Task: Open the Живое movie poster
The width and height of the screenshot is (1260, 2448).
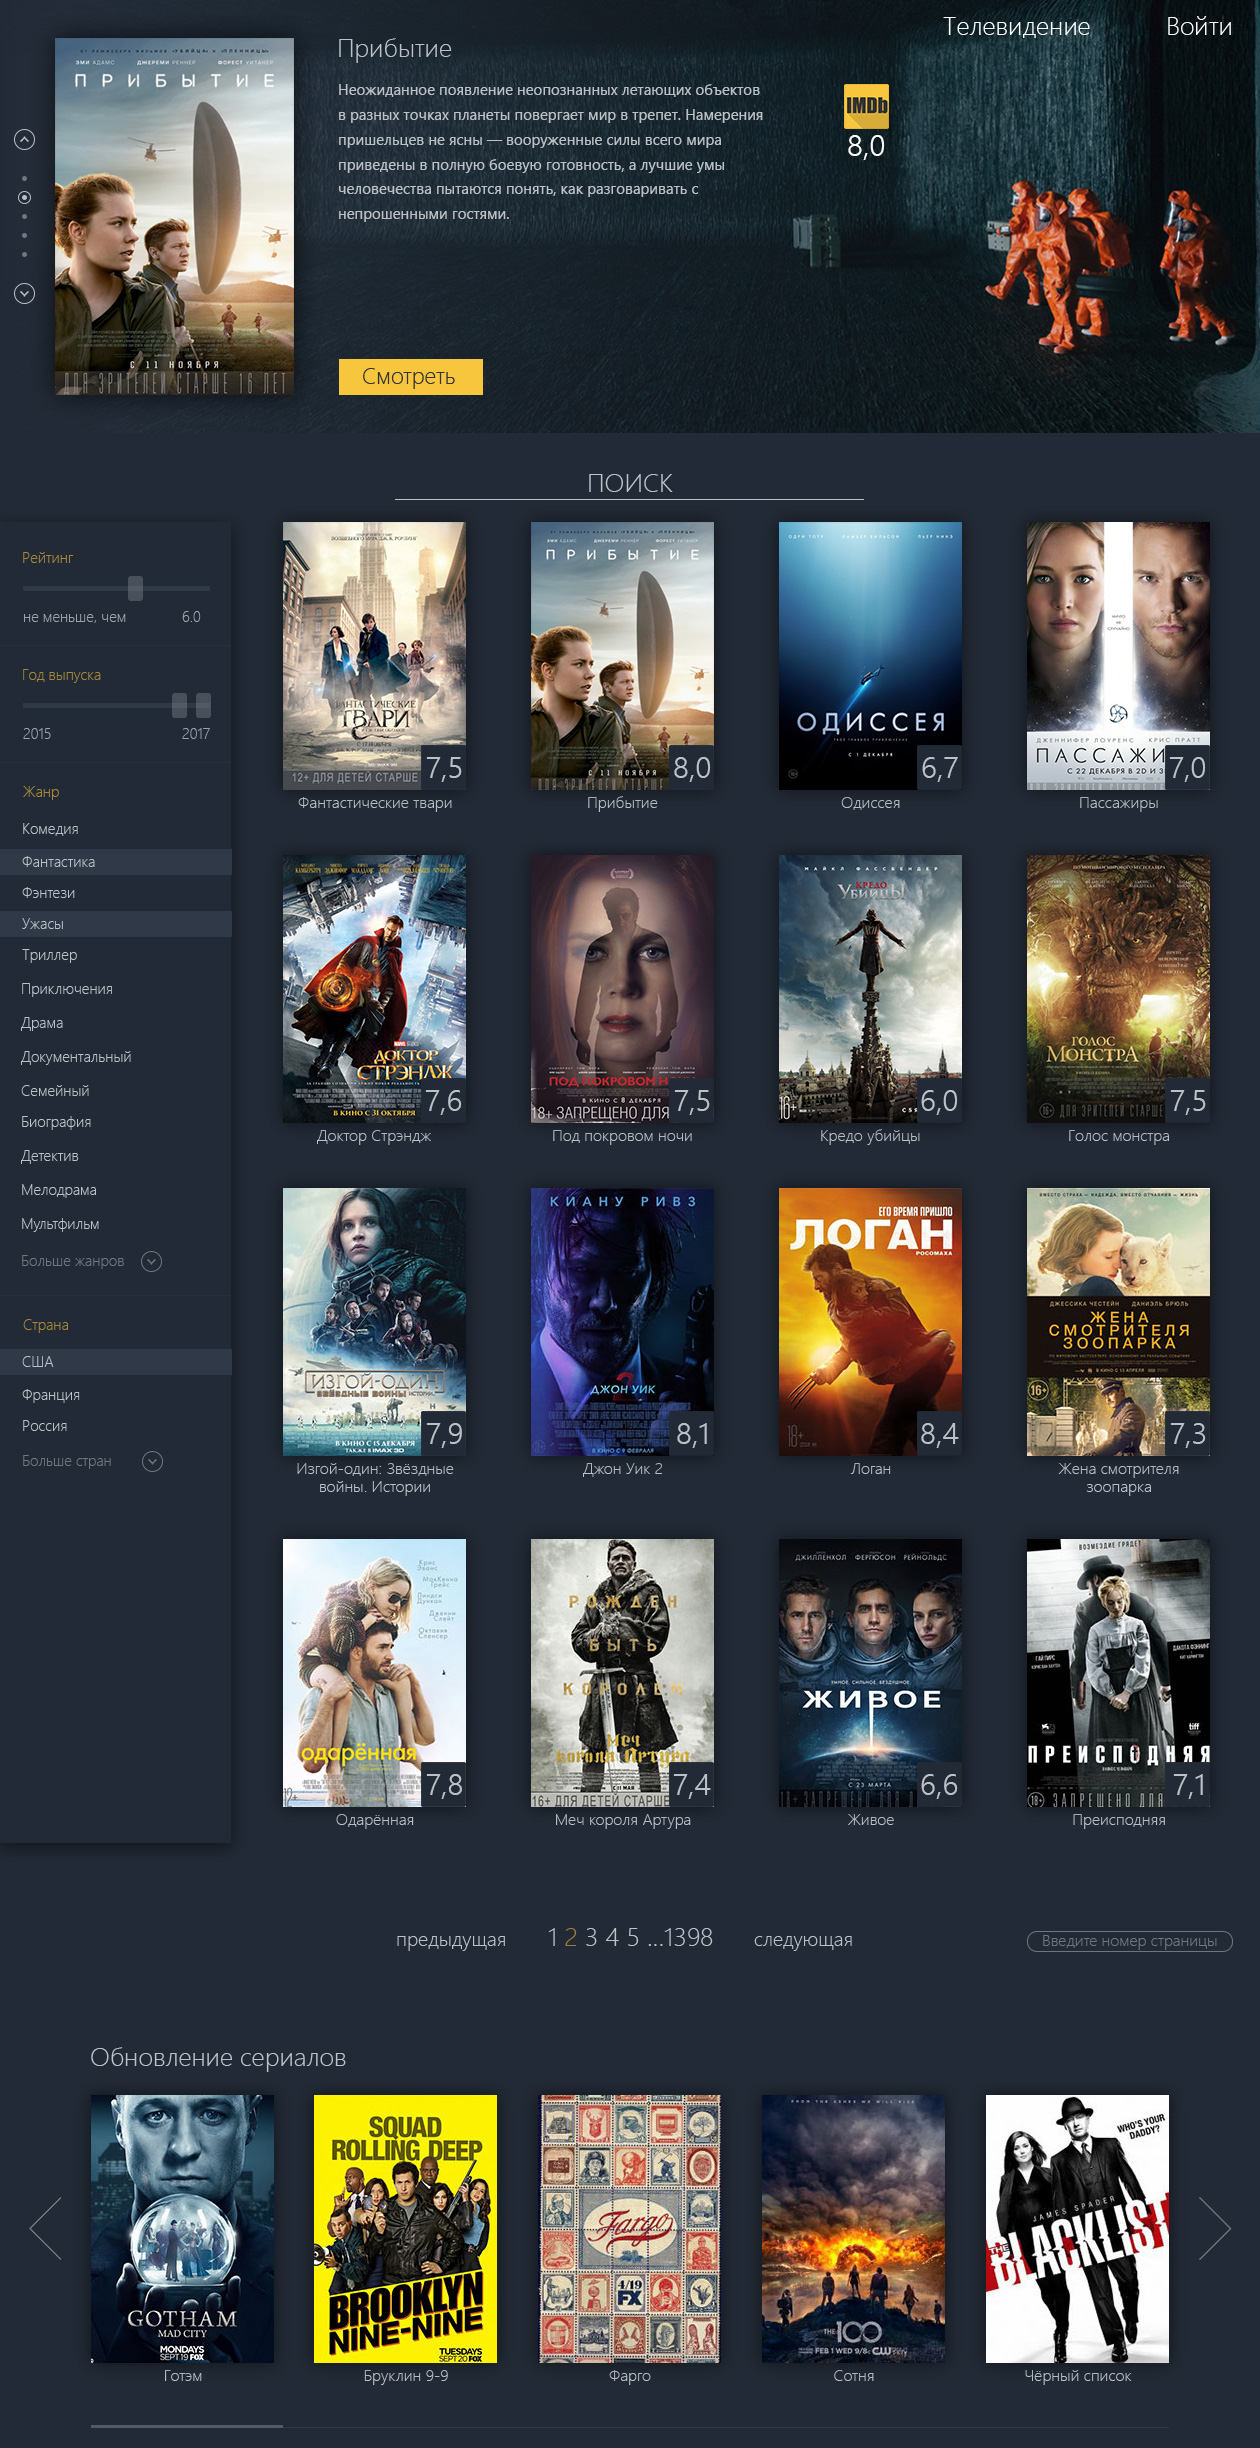Action: pyautogui.click(x=870, y=1673)
